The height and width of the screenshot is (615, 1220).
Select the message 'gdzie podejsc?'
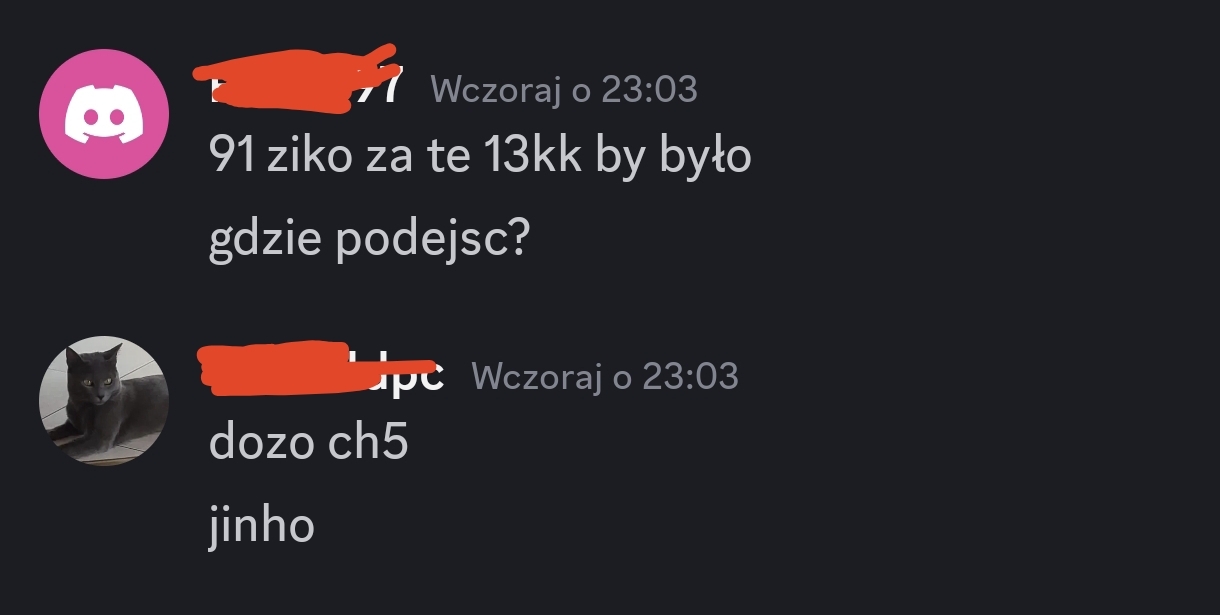point(368,241)
